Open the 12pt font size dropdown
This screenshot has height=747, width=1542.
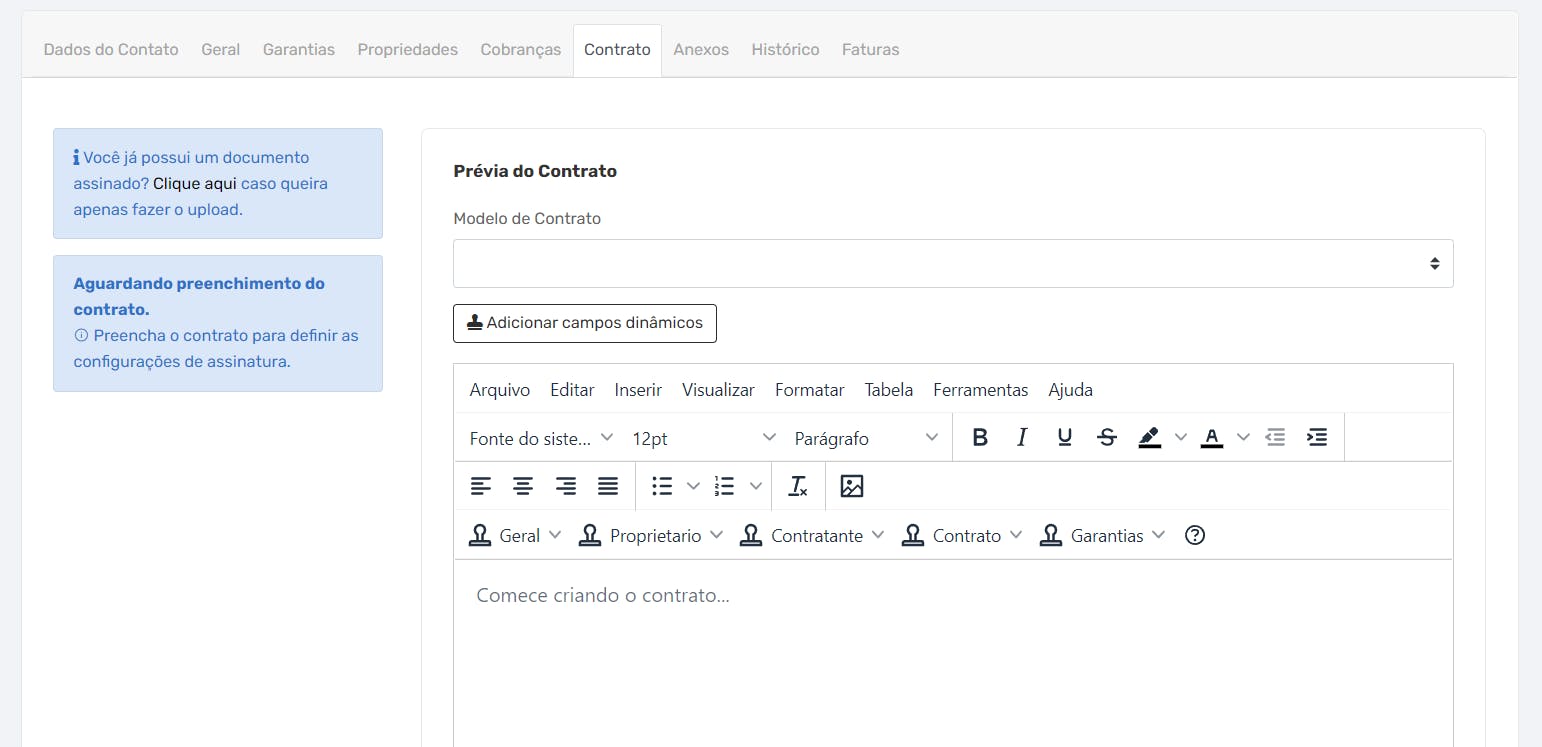click(x=704, y=438)
